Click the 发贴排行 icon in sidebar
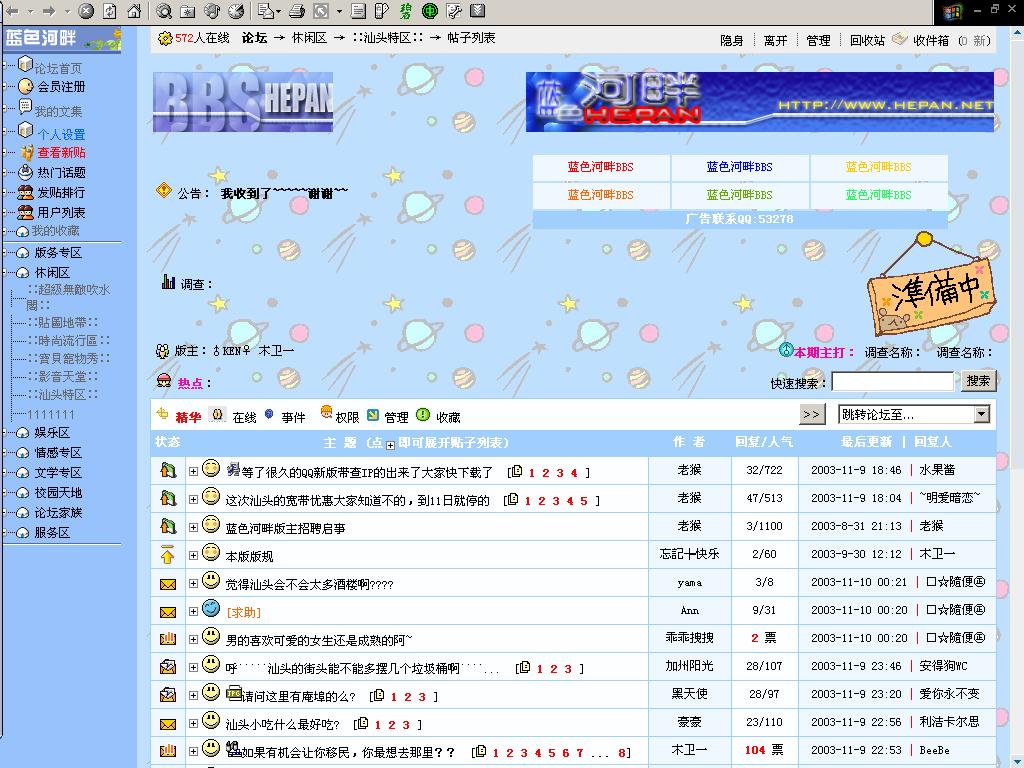The height and width of the screenshot is (768, 1024). point(25,192)
